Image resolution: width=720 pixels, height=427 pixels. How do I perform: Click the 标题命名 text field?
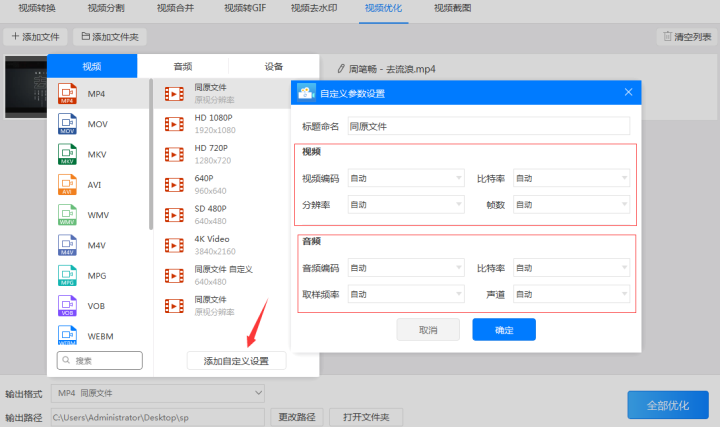tap(489, 126)
